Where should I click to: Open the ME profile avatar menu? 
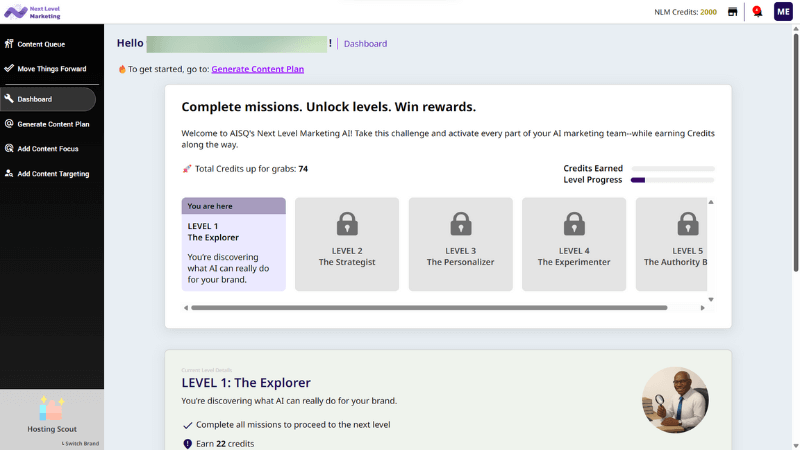coord(783,12)
